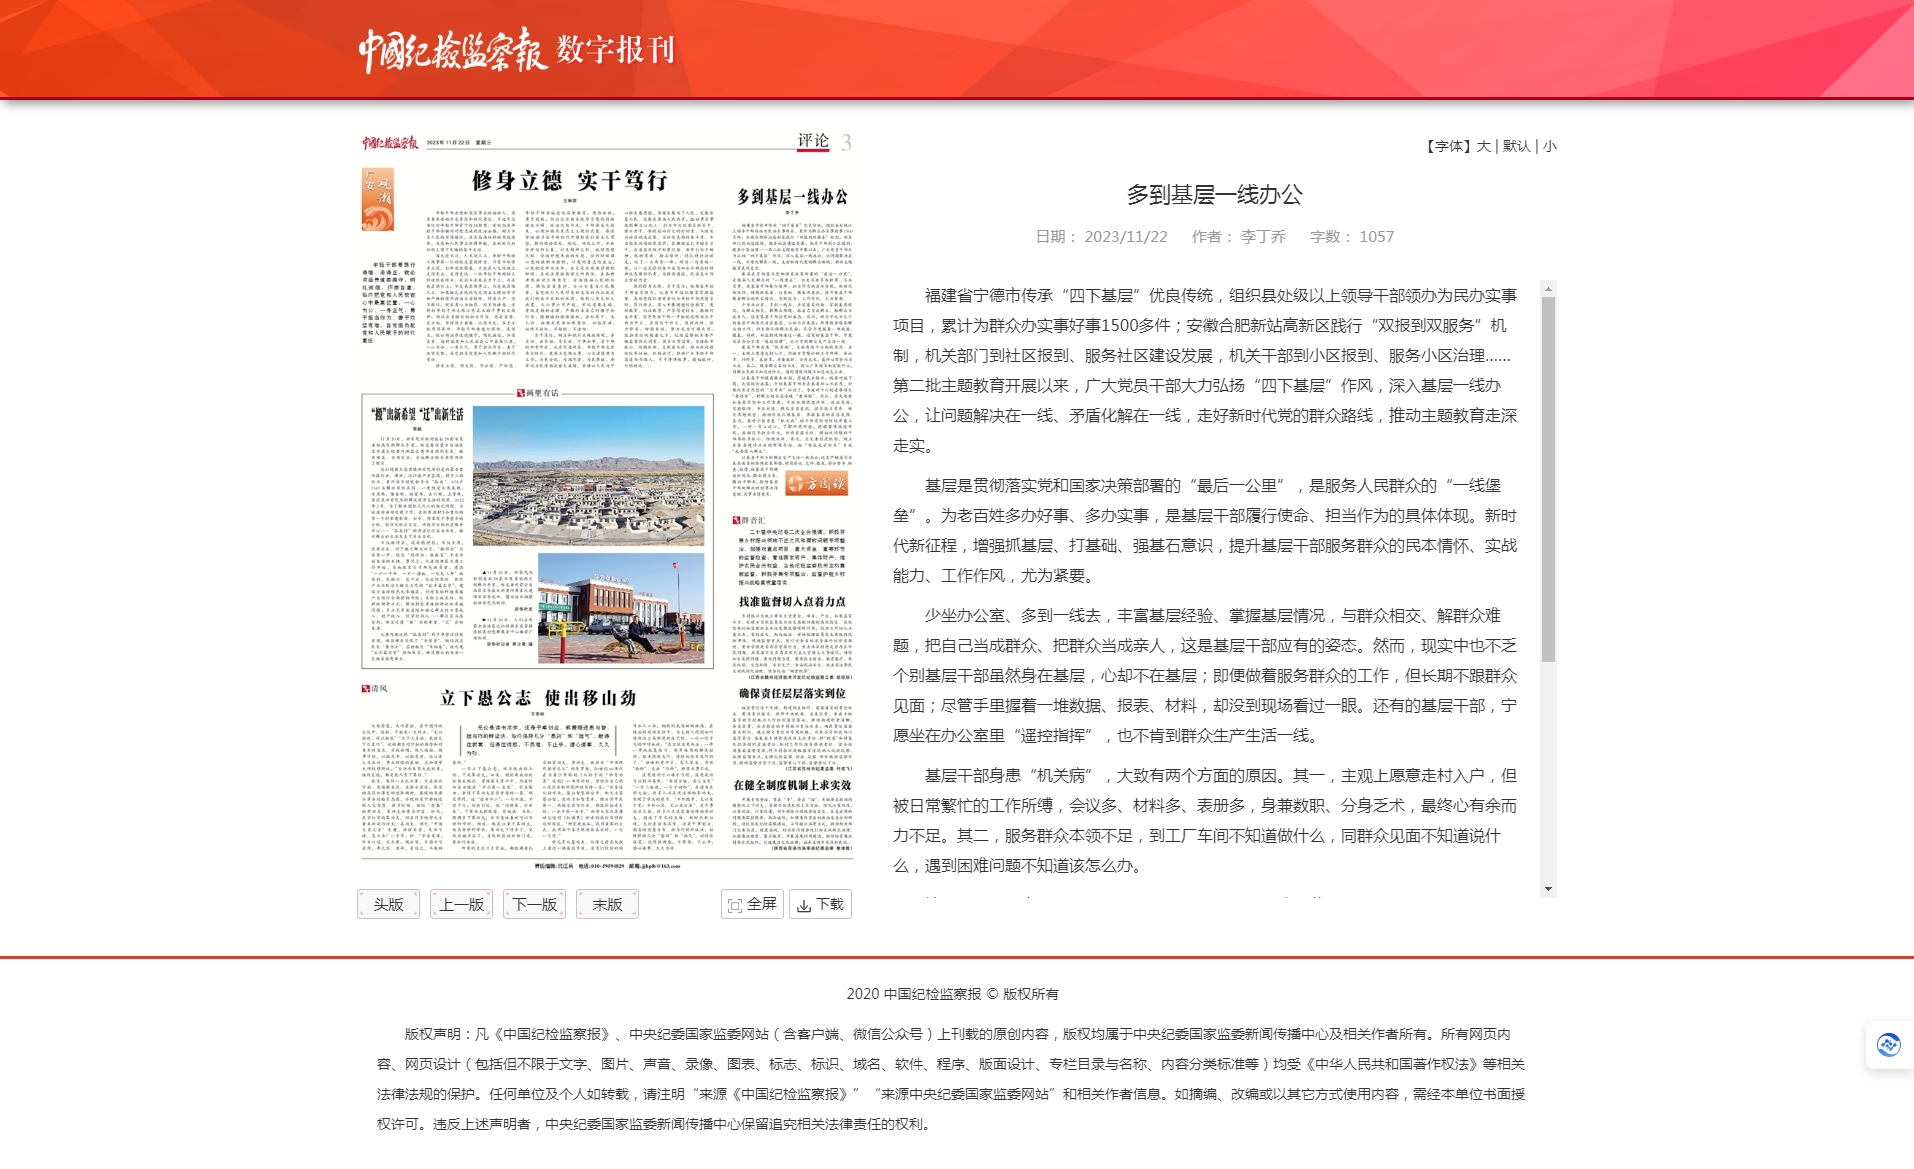Open the article 在健全制度机制上求实效
The image size is (1914, 1169).
click(792, 785)
